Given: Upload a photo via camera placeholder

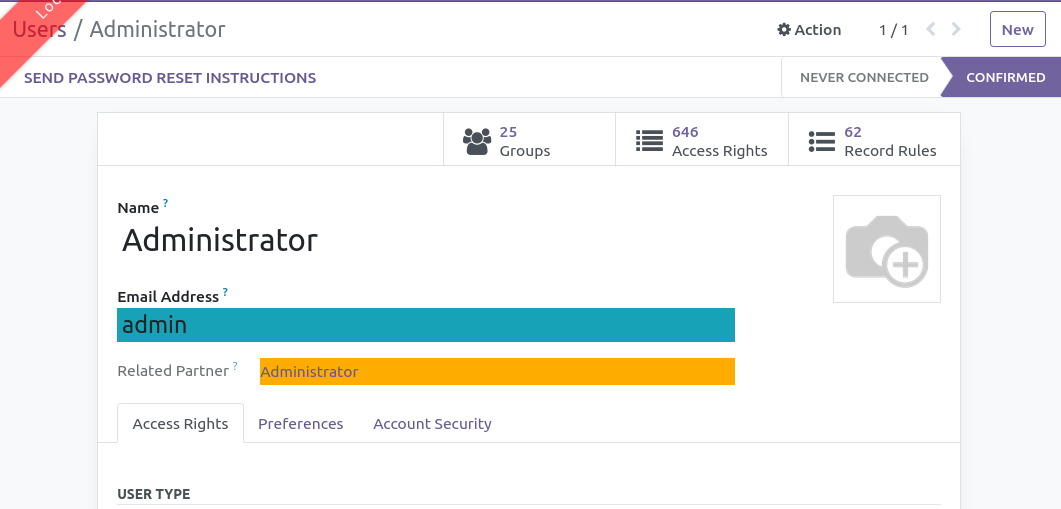Looking at the screenshot, I should tap(886, 249).
